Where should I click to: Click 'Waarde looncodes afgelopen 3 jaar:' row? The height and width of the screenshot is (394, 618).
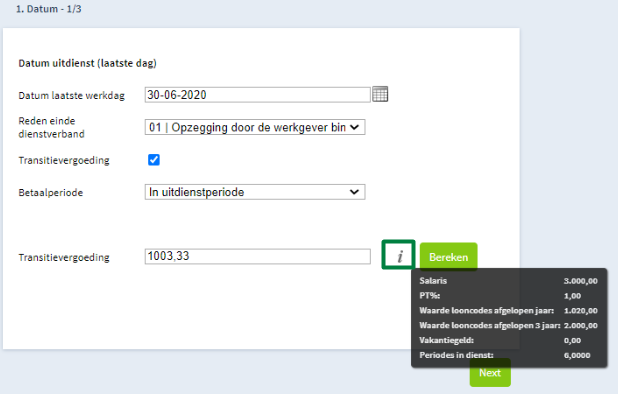[x=508, y=325]
